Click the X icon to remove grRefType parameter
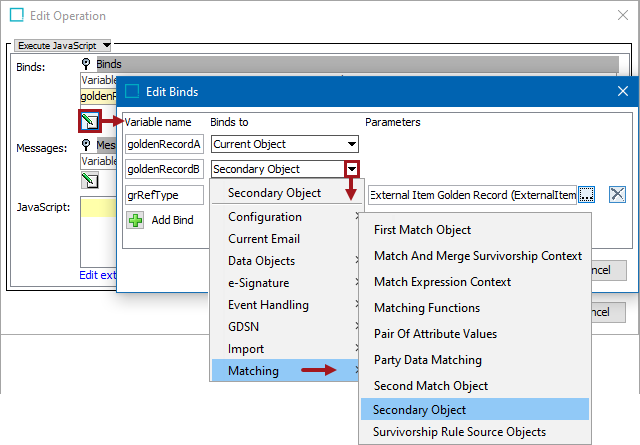Screen dimensions: 640x445 tap(617, 194)
